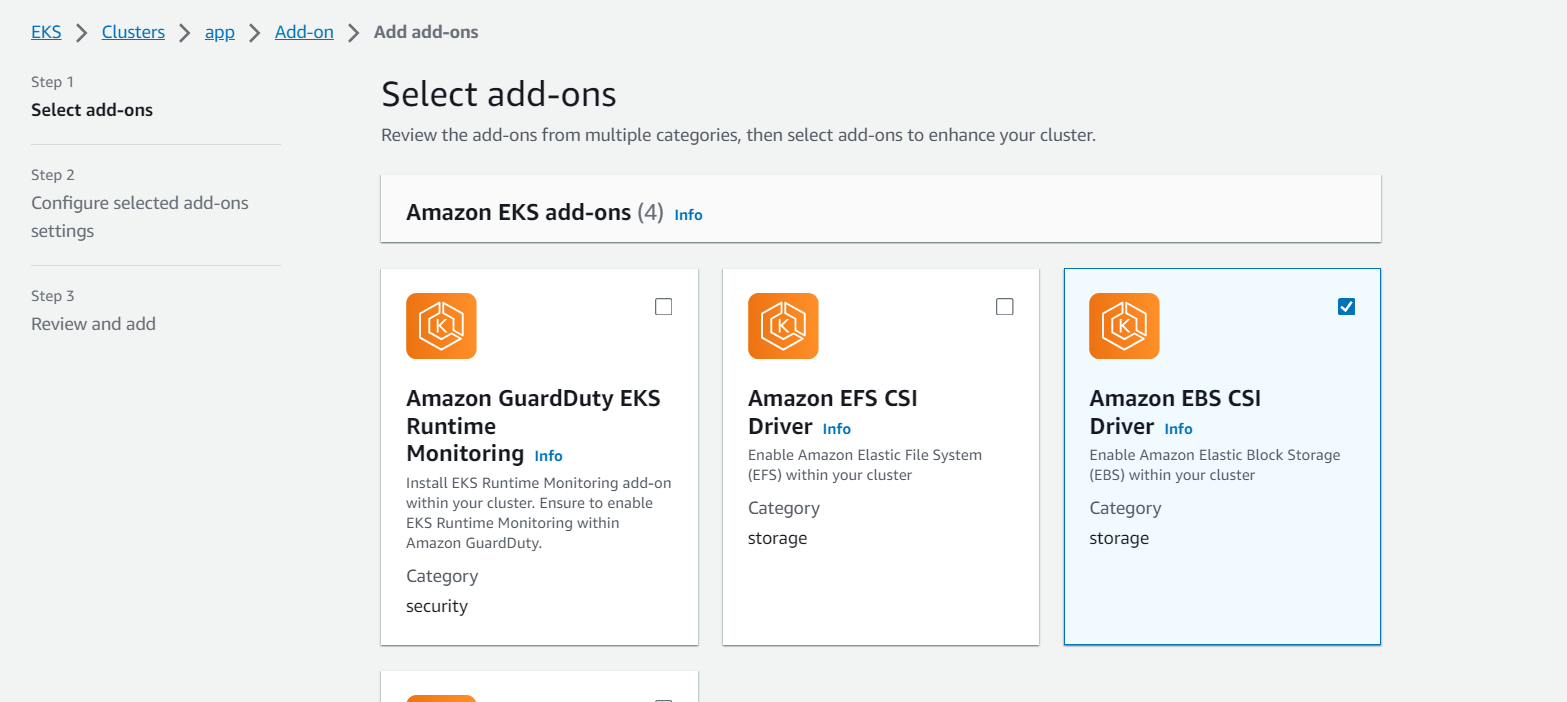Navigate to Clusters via the breadcrumb
The width and height of the screenshot is (1567, 702).
point(133,31)
